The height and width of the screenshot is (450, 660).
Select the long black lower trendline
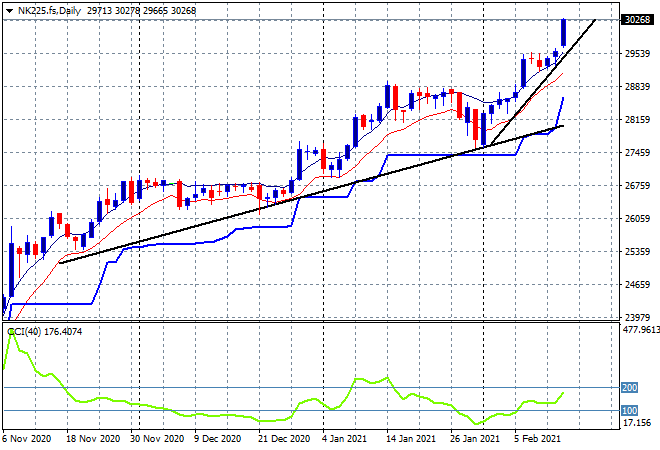(311, 194)
